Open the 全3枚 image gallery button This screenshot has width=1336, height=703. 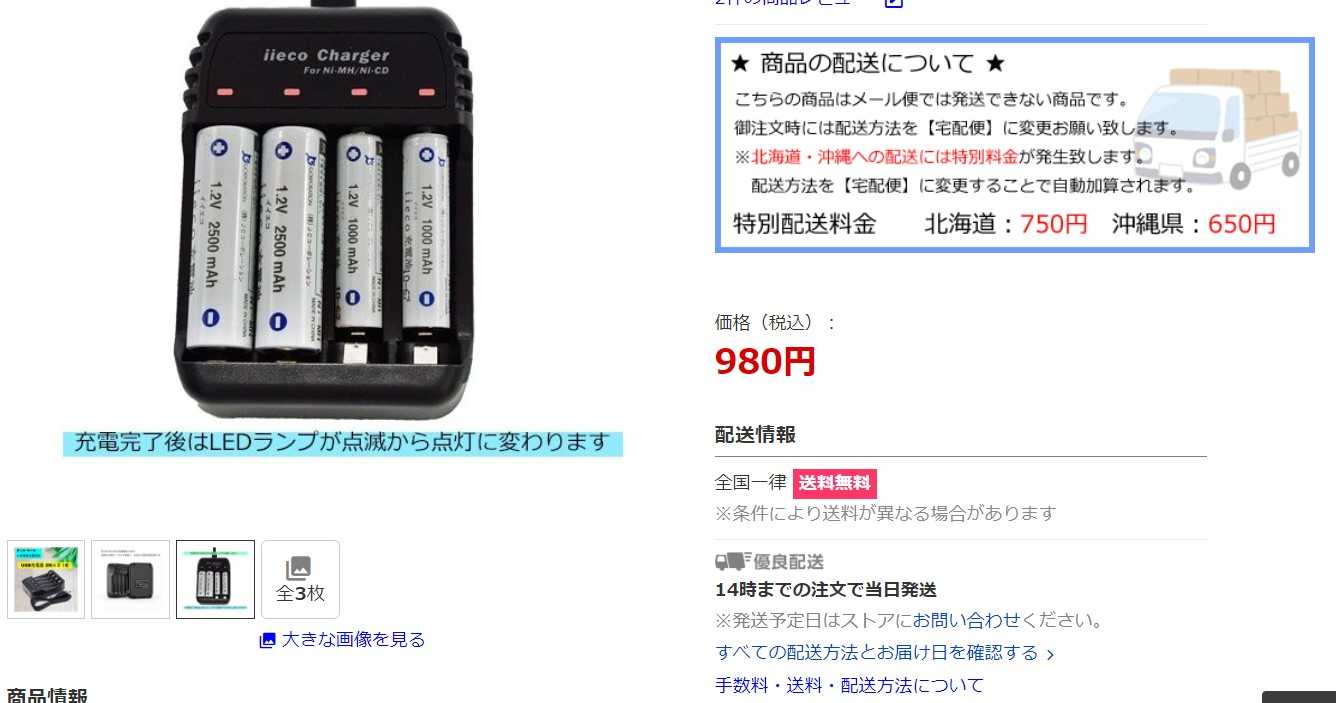click(300, 579)
